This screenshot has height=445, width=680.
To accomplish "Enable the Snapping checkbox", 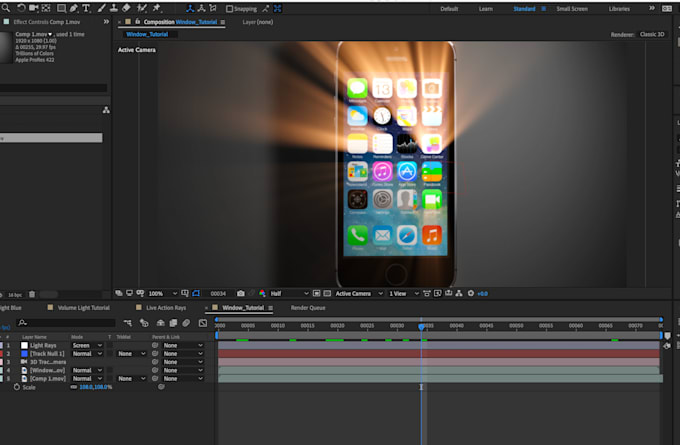I will point(229,9).
